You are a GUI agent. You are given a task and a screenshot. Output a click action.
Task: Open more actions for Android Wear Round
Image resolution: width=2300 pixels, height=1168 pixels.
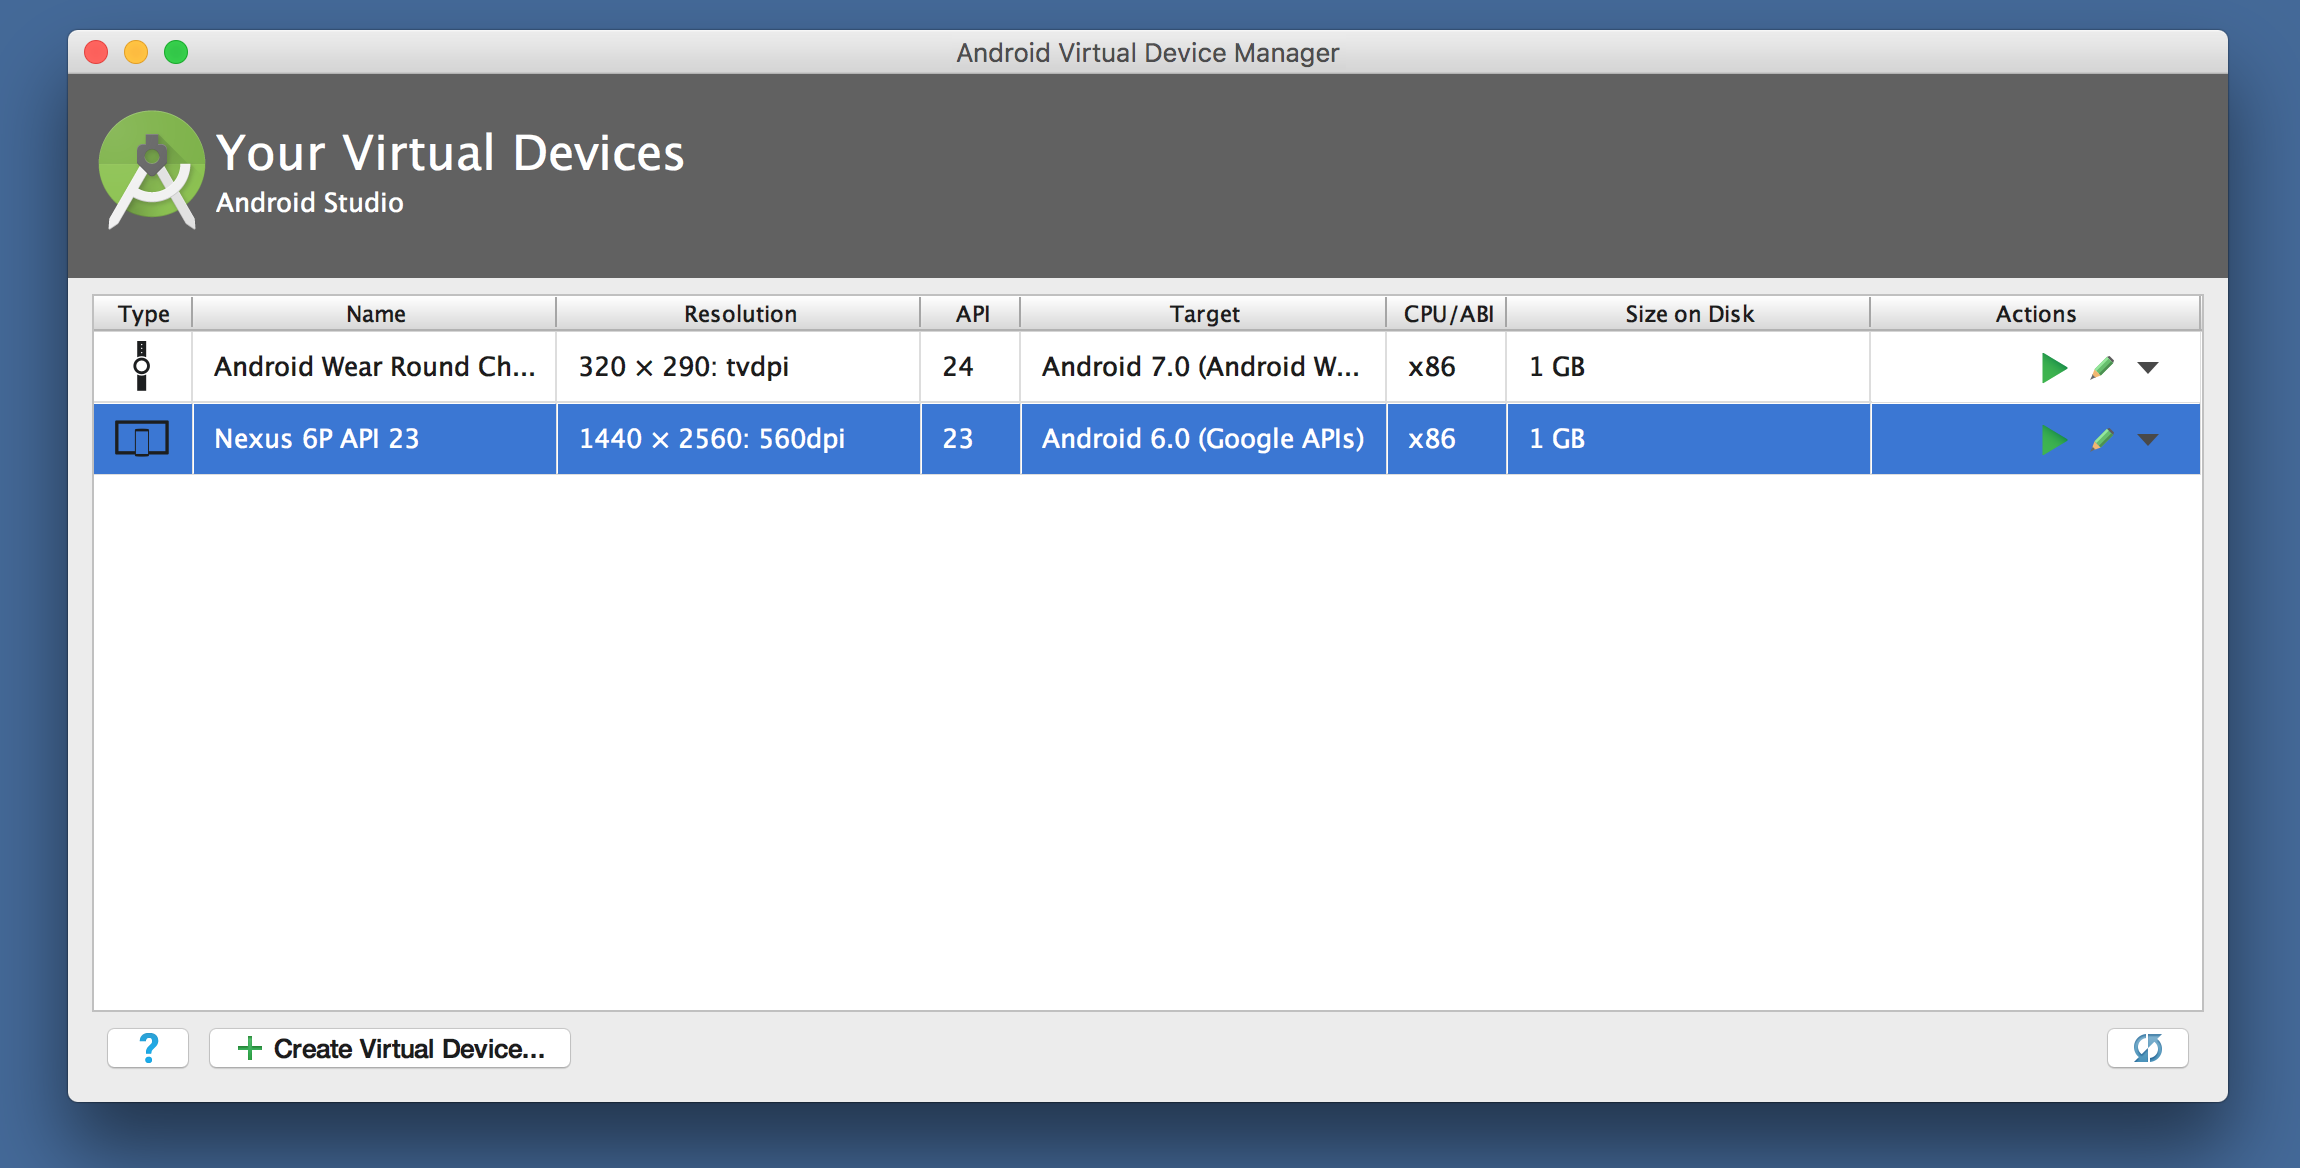2148,368
